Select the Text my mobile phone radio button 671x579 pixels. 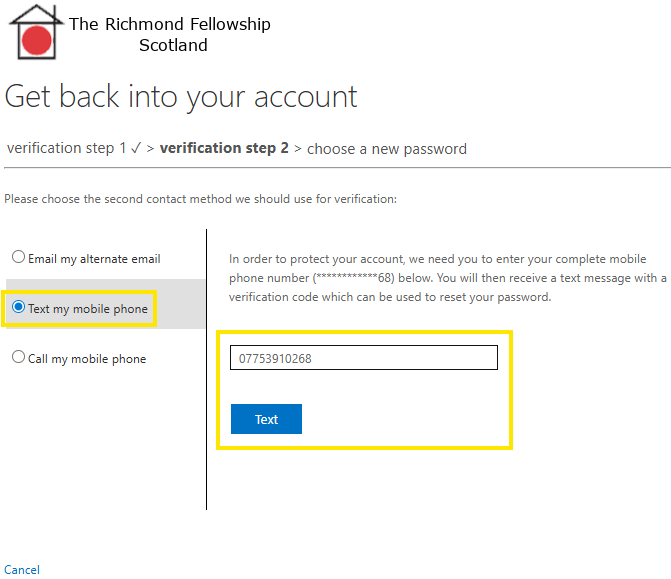(x=18, y=308)
